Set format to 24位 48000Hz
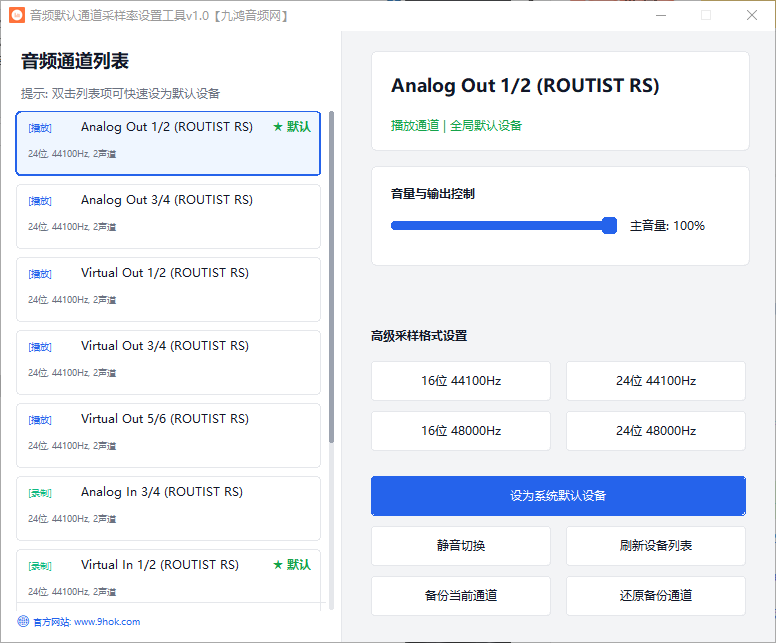This screenshot has width=776, height=643. [656, 431]
